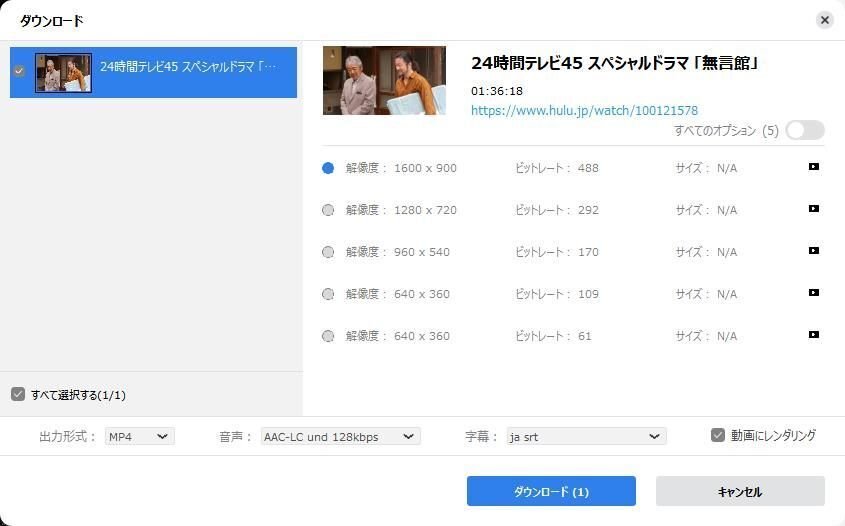The width and height of the screenshot is (845, 526).
Task: Click the video icon in the 960 x 540 row
Action: tap(814, 251)
